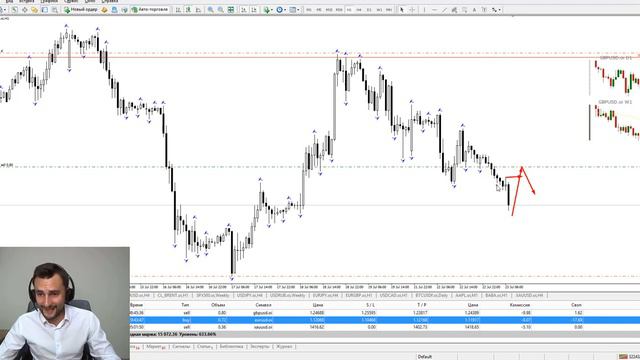Toggle the Terminal panel icon
This screenshot has width=640, height=360.
click(44, 10)
